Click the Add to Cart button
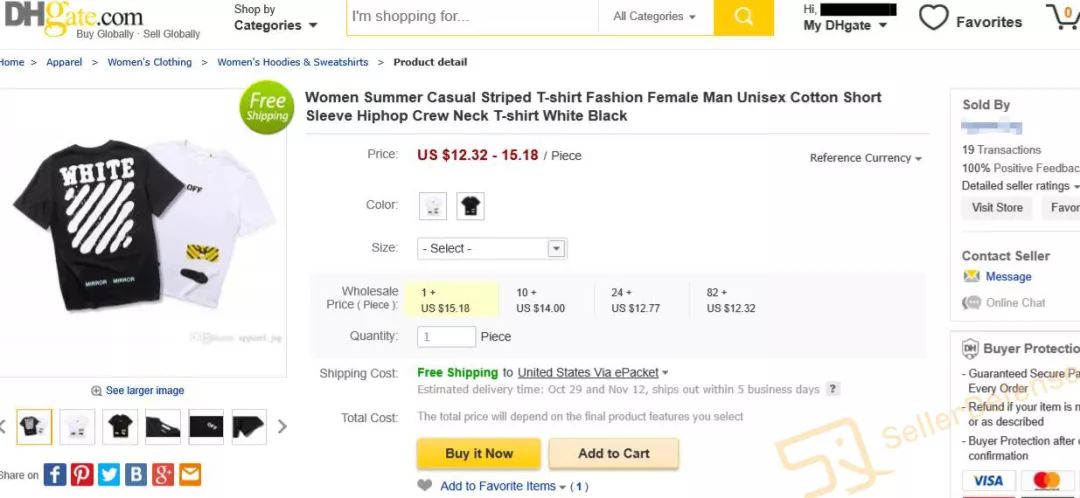Image resolution: width=1080 pixels, height=498 pixels. [613, 453]
